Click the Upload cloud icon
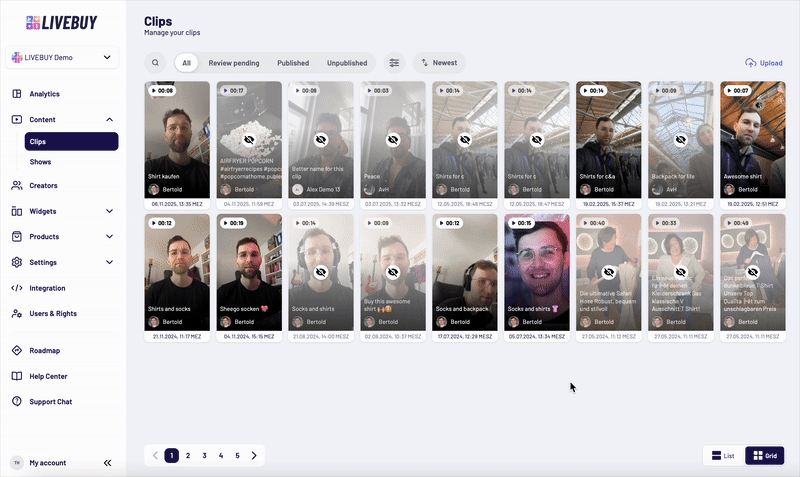The height and width of the screenshot is (477, 800). click(751, 63)
